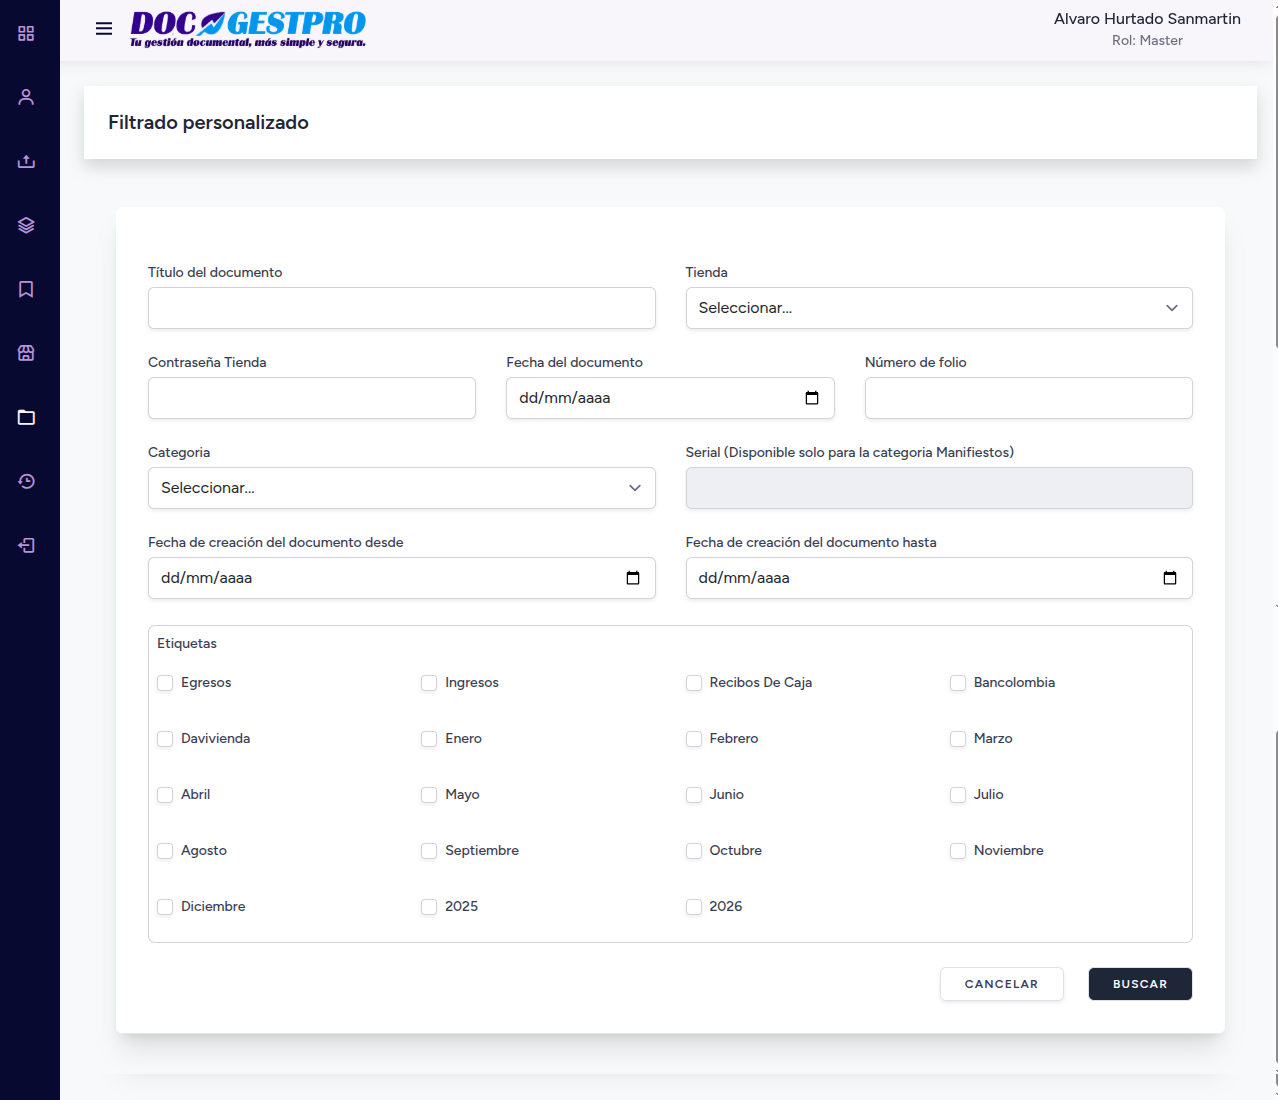Check the Bancolombia tag
The width and height of the screenshot is (1278, 1100).
click(958, 683)
